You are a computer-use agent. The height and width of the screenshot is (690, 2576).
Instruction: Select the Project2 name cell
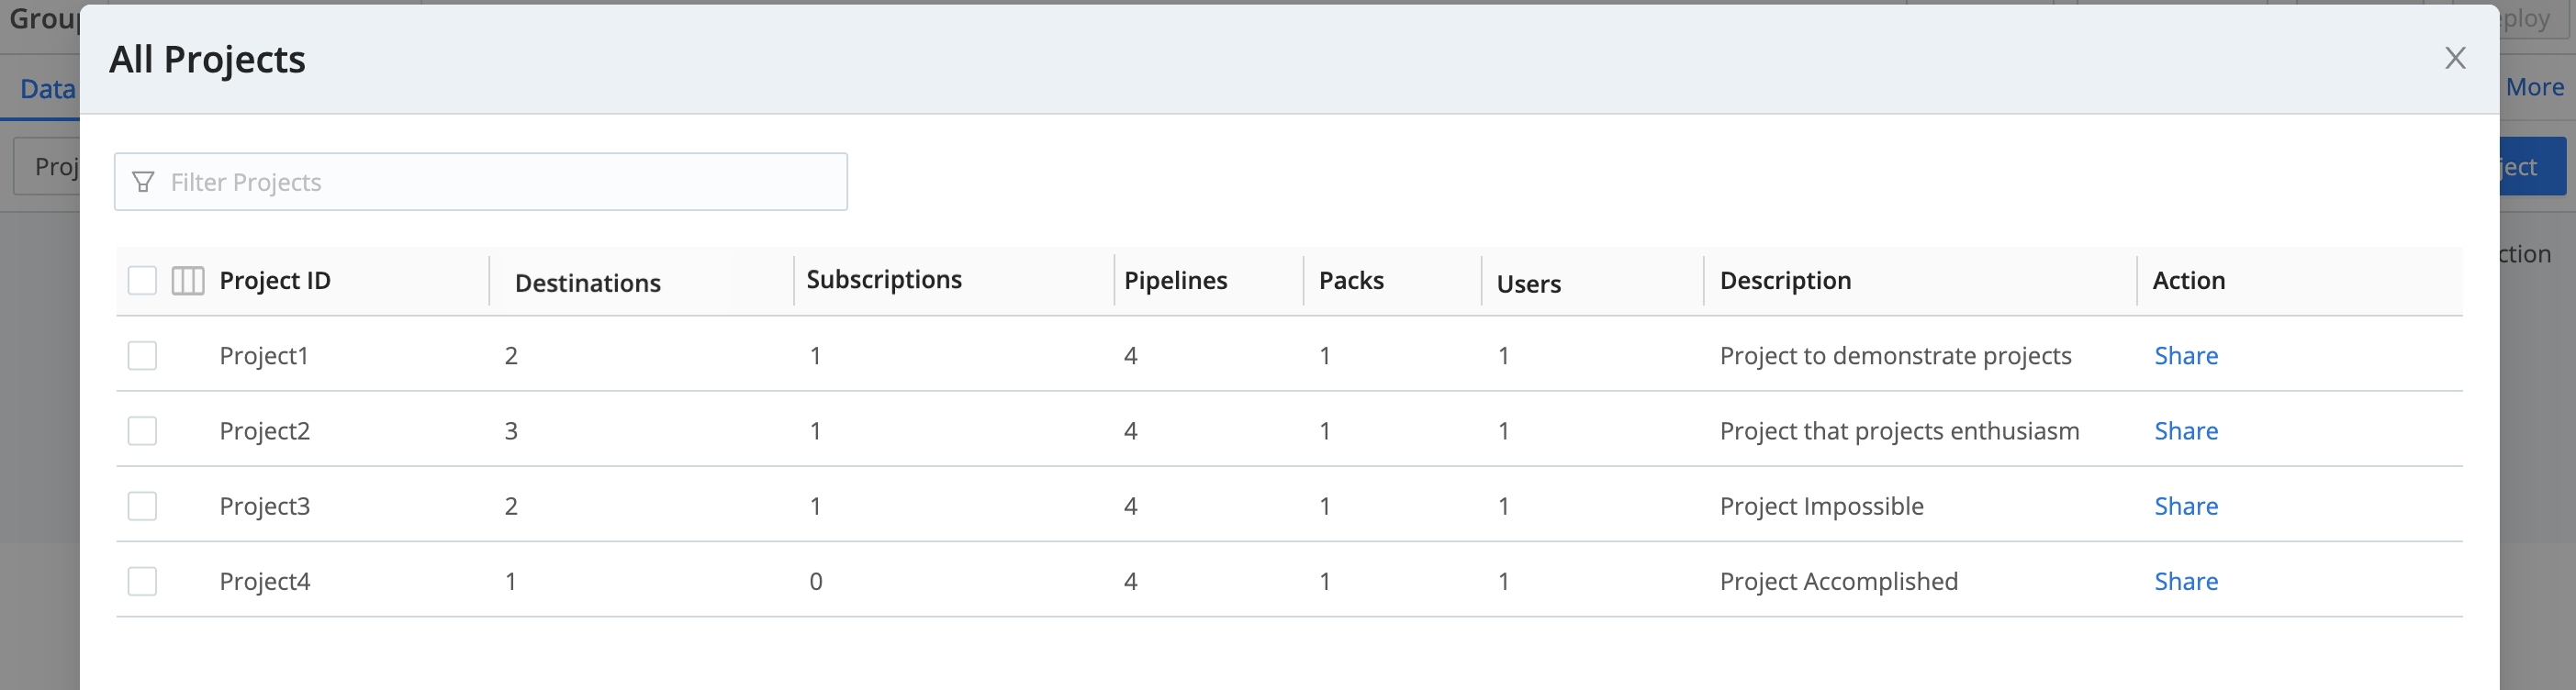(x=265, y=431)
